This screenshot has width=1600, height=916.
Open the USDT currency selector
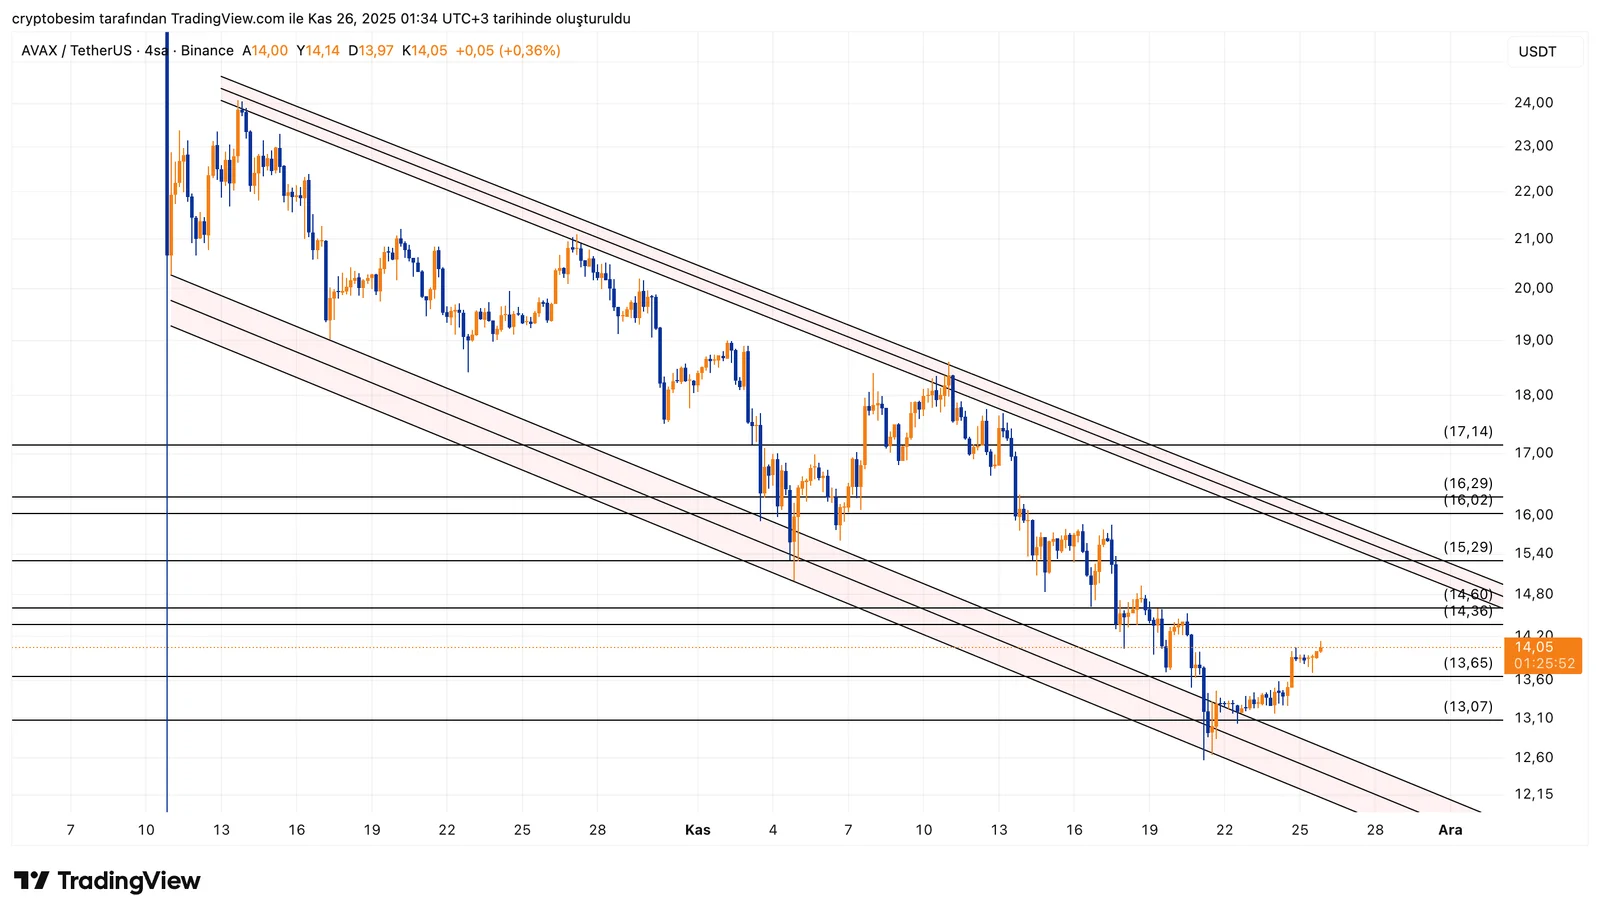(x=1537, y=52)
